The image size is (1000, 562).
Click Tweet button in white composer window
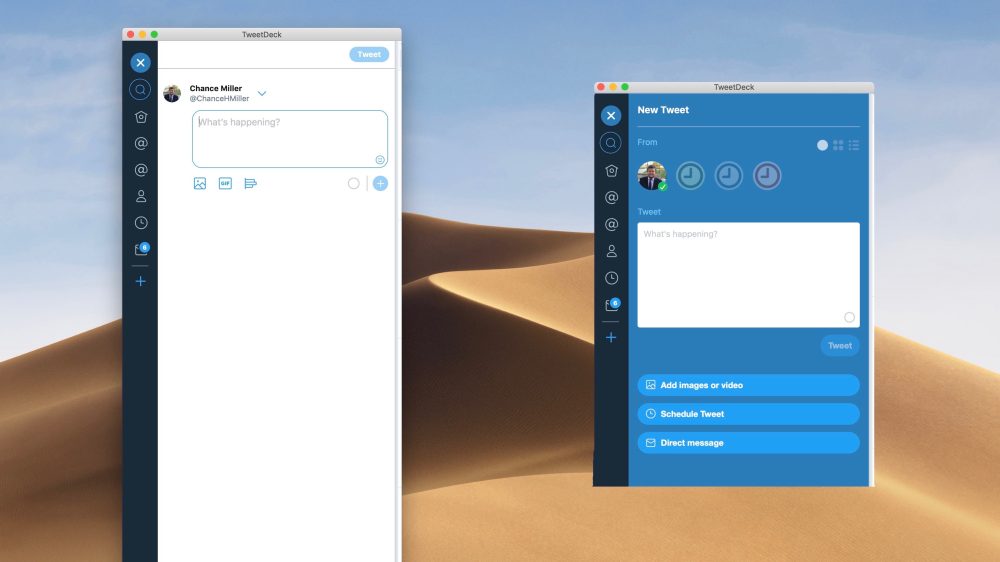point(369,54)
